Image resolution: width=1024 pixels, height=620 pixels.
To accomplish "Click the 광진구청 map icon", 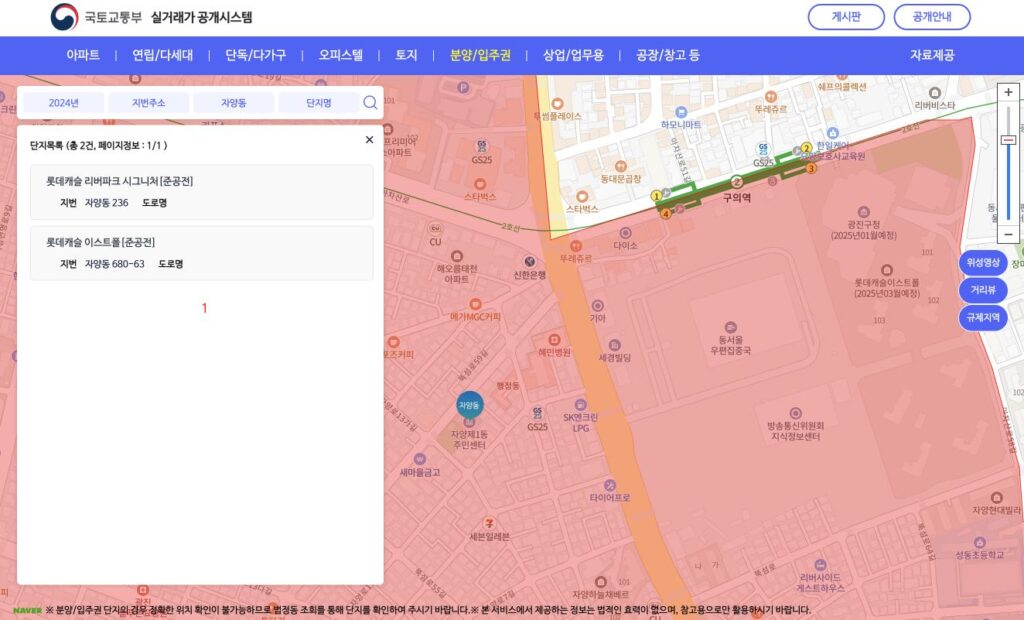I will click(x=863, y=212).
